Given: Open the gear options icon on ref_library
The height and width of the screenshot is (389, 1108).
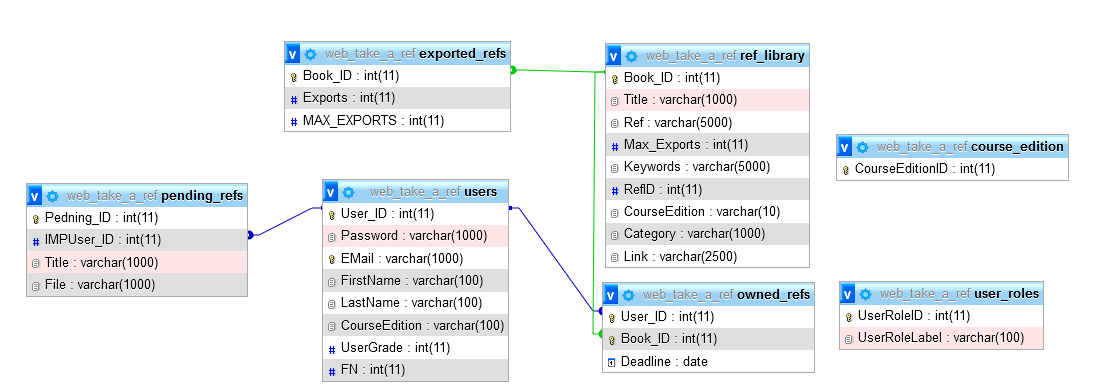Looking at the screenshot, I should 631,56.
